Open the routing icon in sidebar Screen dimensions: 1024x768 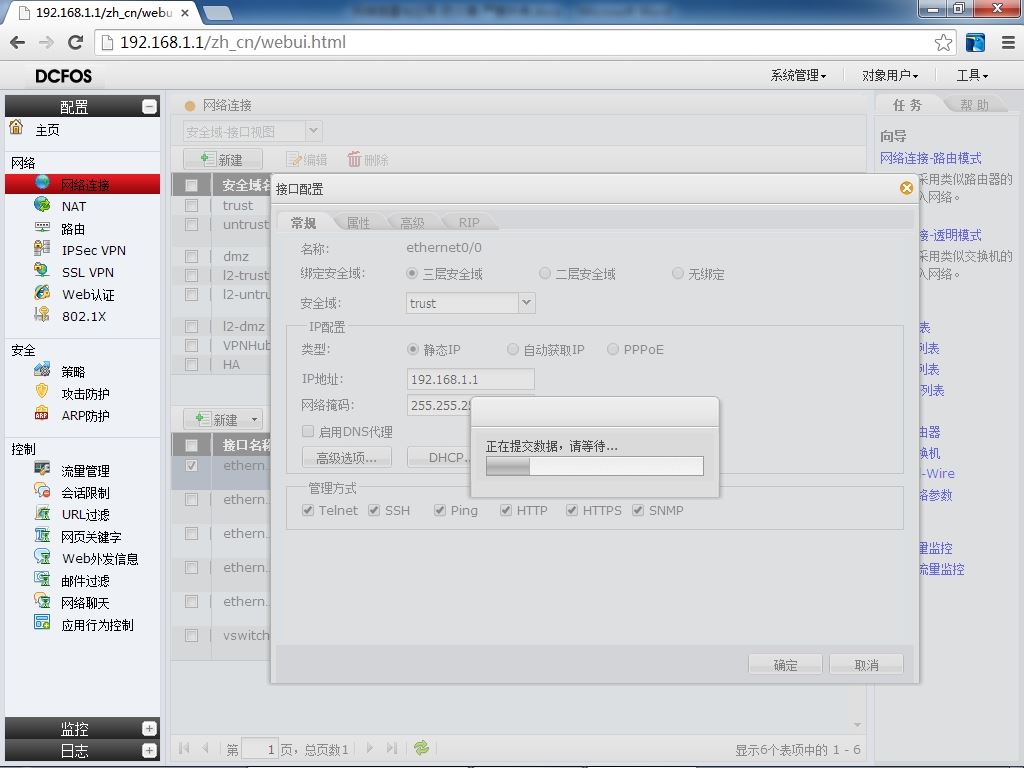[42, 227]
